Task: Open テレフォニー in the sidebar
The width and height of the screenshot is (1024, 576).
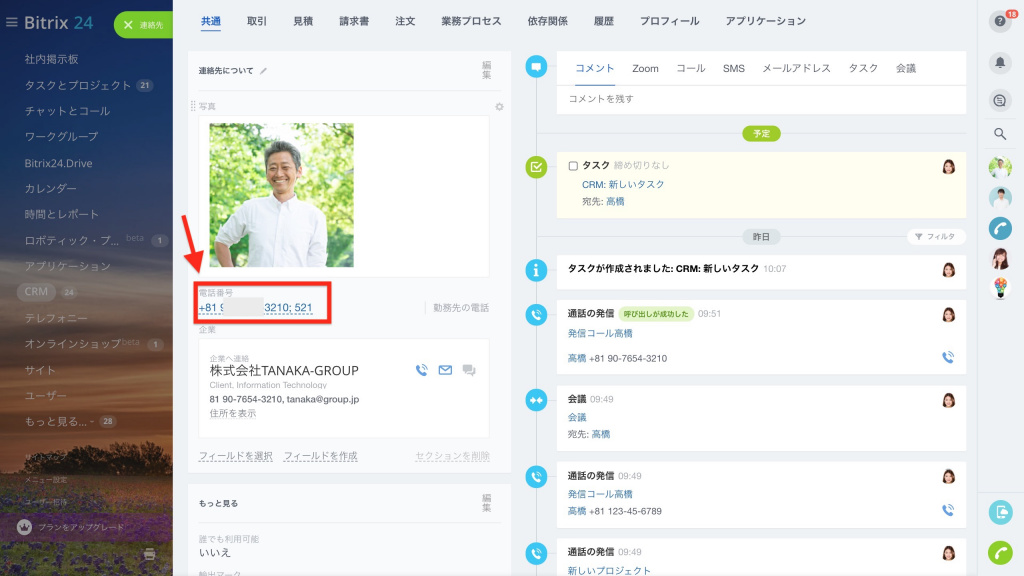Action: 56,318
